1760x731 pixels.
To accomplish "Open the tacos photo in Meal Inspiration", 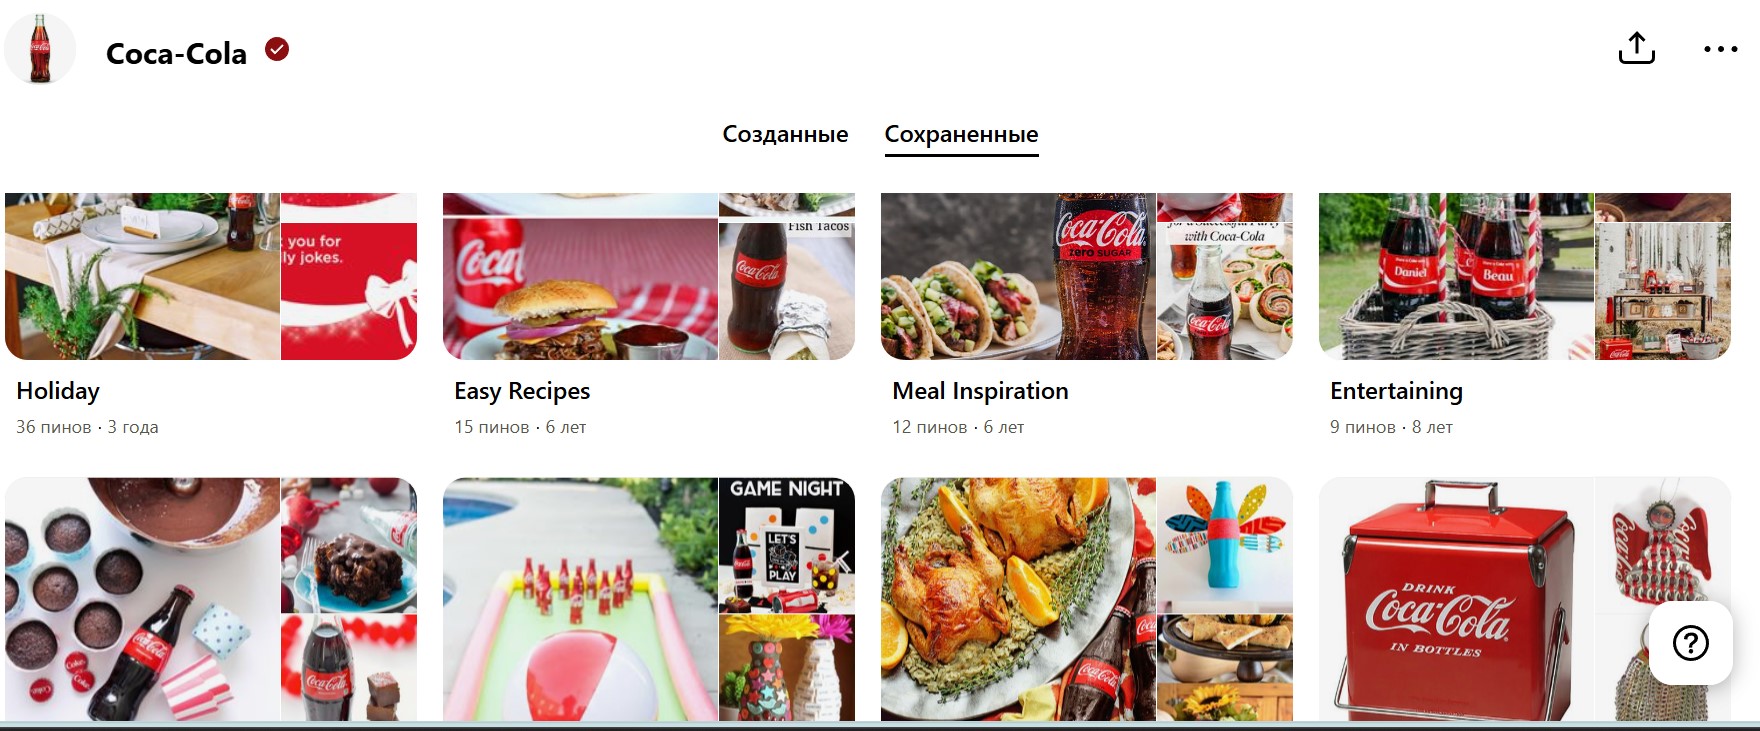I will 1018,276.
